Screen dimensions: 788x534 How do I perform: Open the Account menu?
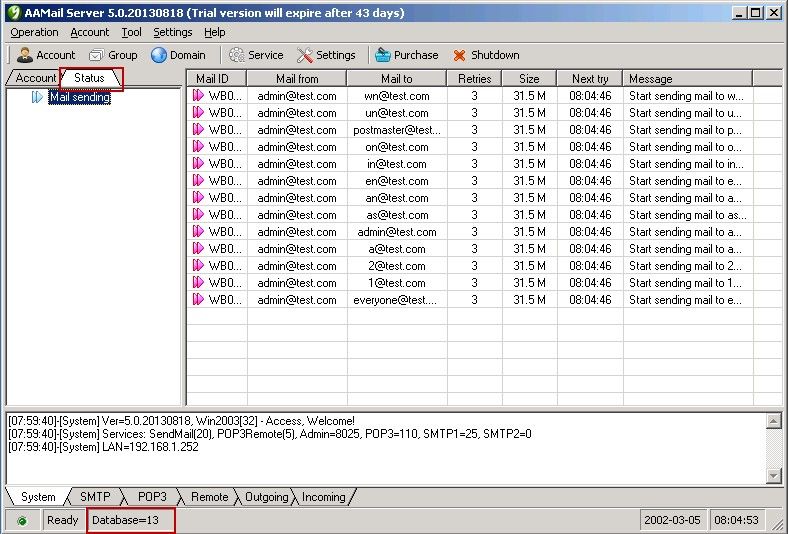point(89,32)
